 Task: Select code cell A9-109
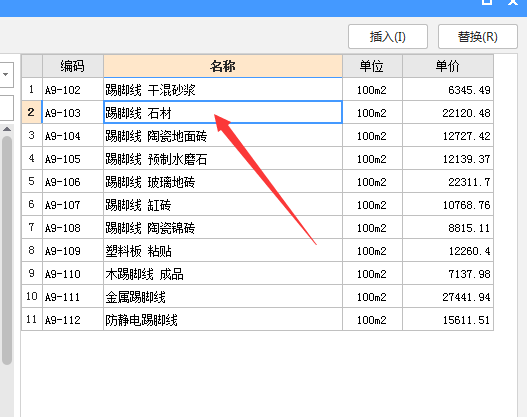click(x=73, y=251)
